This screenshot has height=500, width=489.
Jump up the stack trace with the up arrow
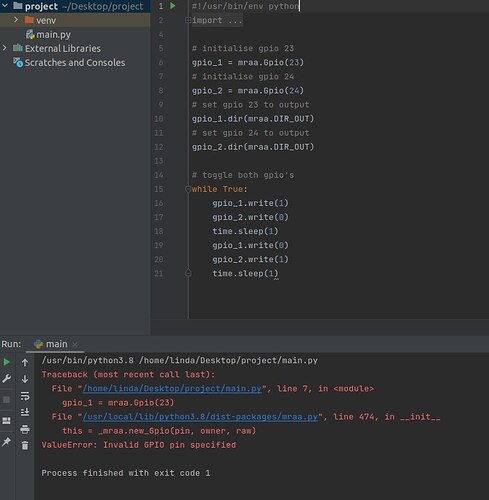pyautogui.click(x=25, y=363)
